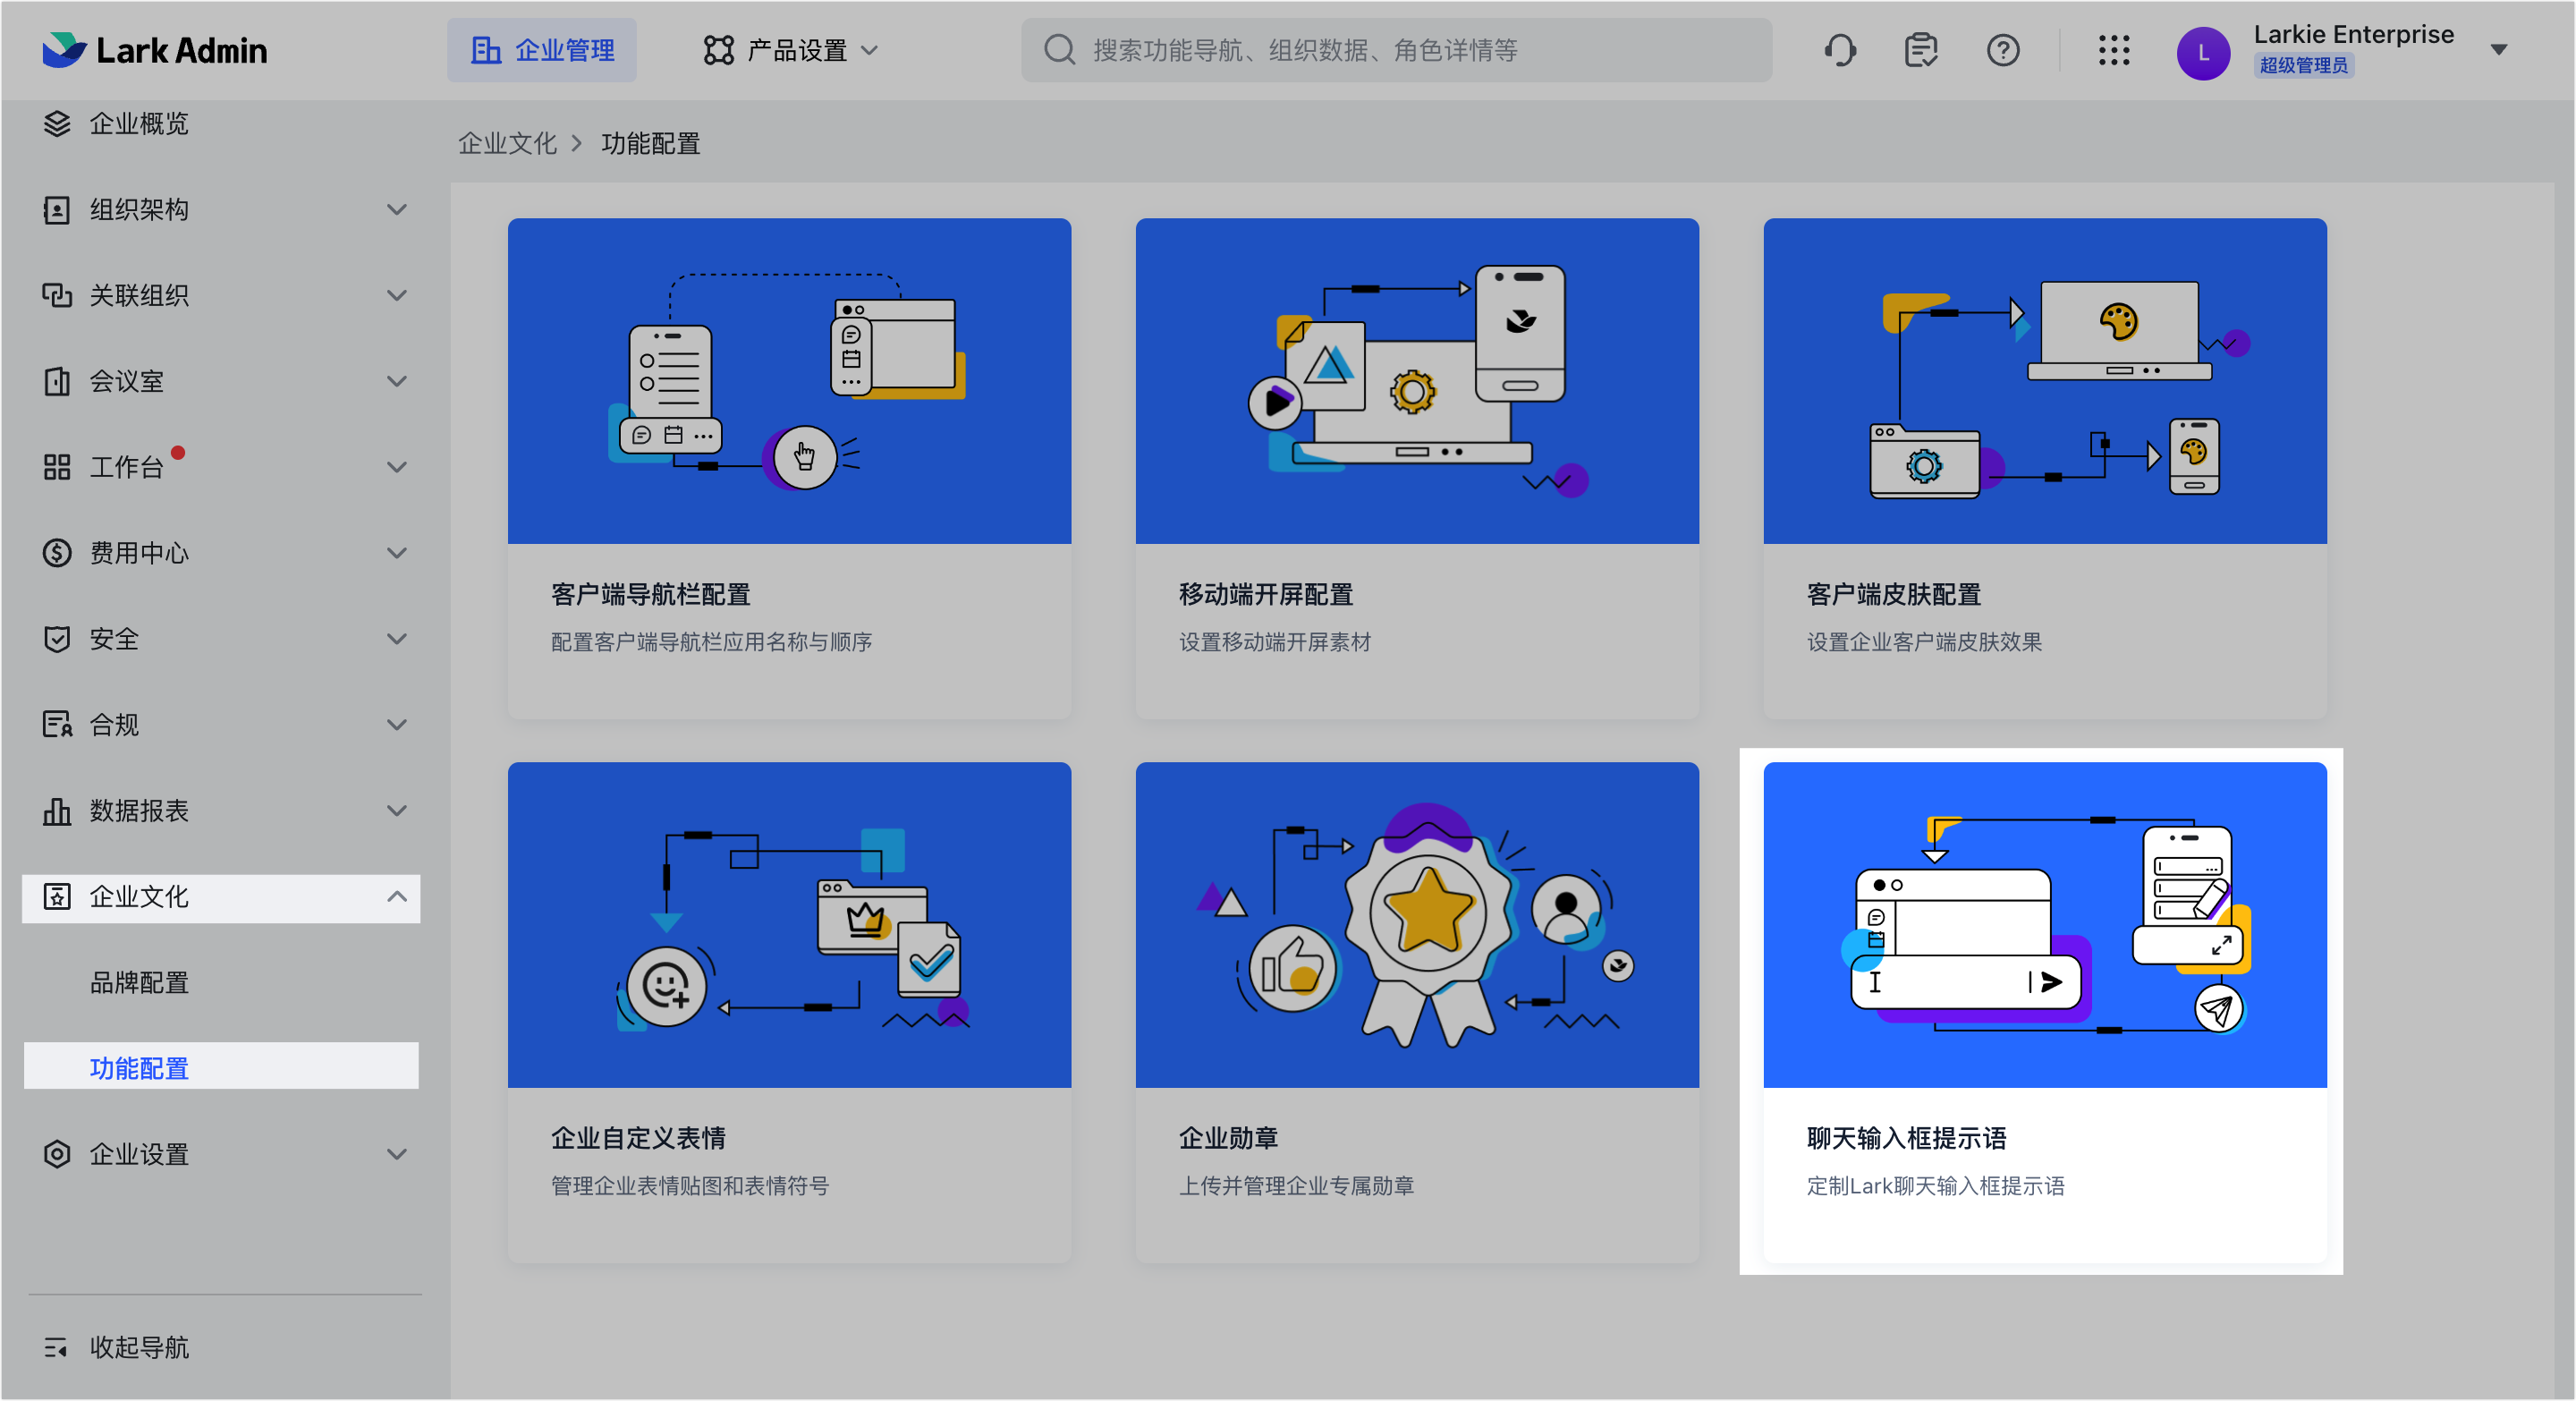Open the apps grid icon

[x=2114, y=50]
